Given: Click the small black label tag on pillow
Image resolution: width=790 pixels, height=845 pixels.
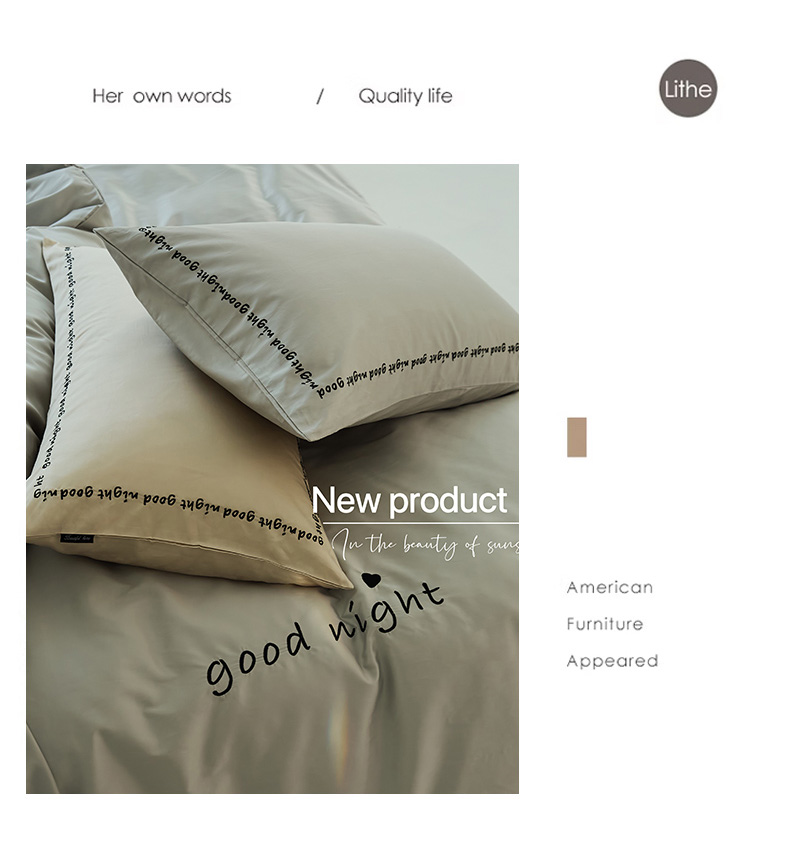Looking at the screenshot, I should click(77, 538).
